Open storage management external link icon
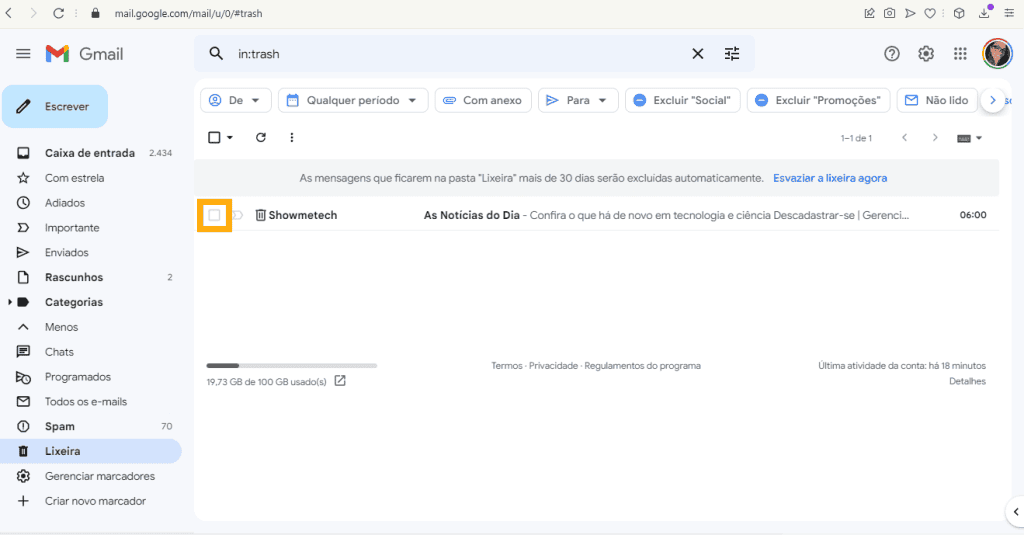The height and width of the screenshot is (535, 1024). coord(340,381)
